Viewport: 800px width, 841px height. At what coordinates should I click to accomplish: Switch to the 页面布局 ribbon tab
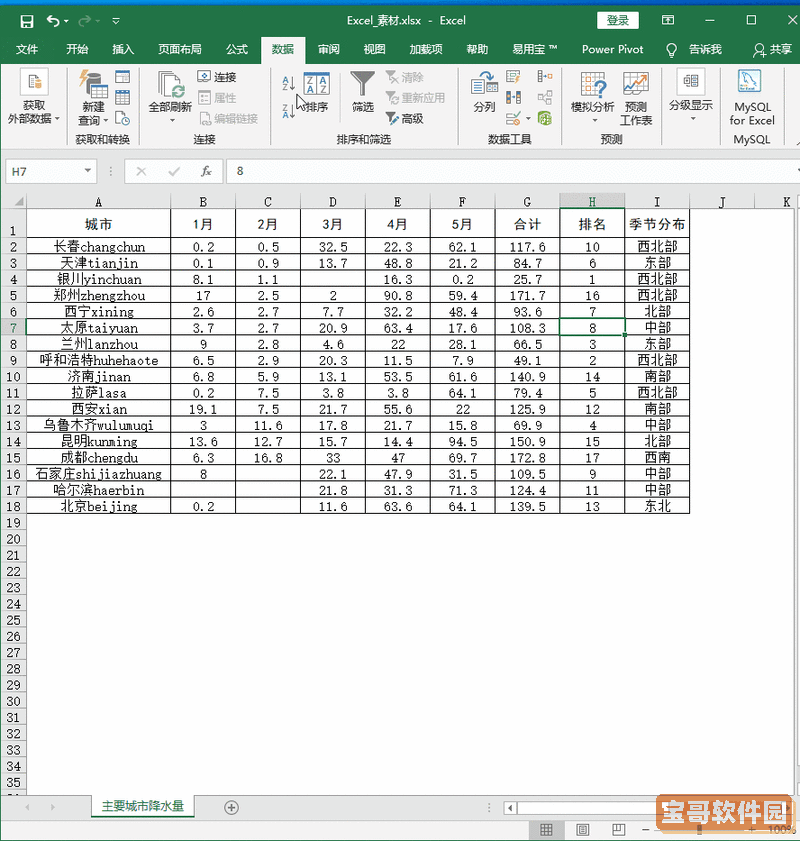click(x=180, y=49)
